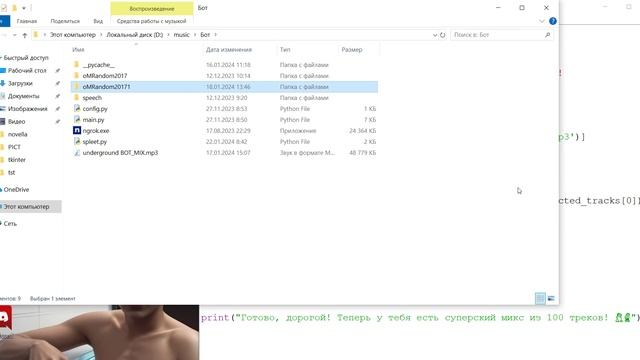Open tst folder in navigation pane
640x360 pixels.
pos(11,172)
